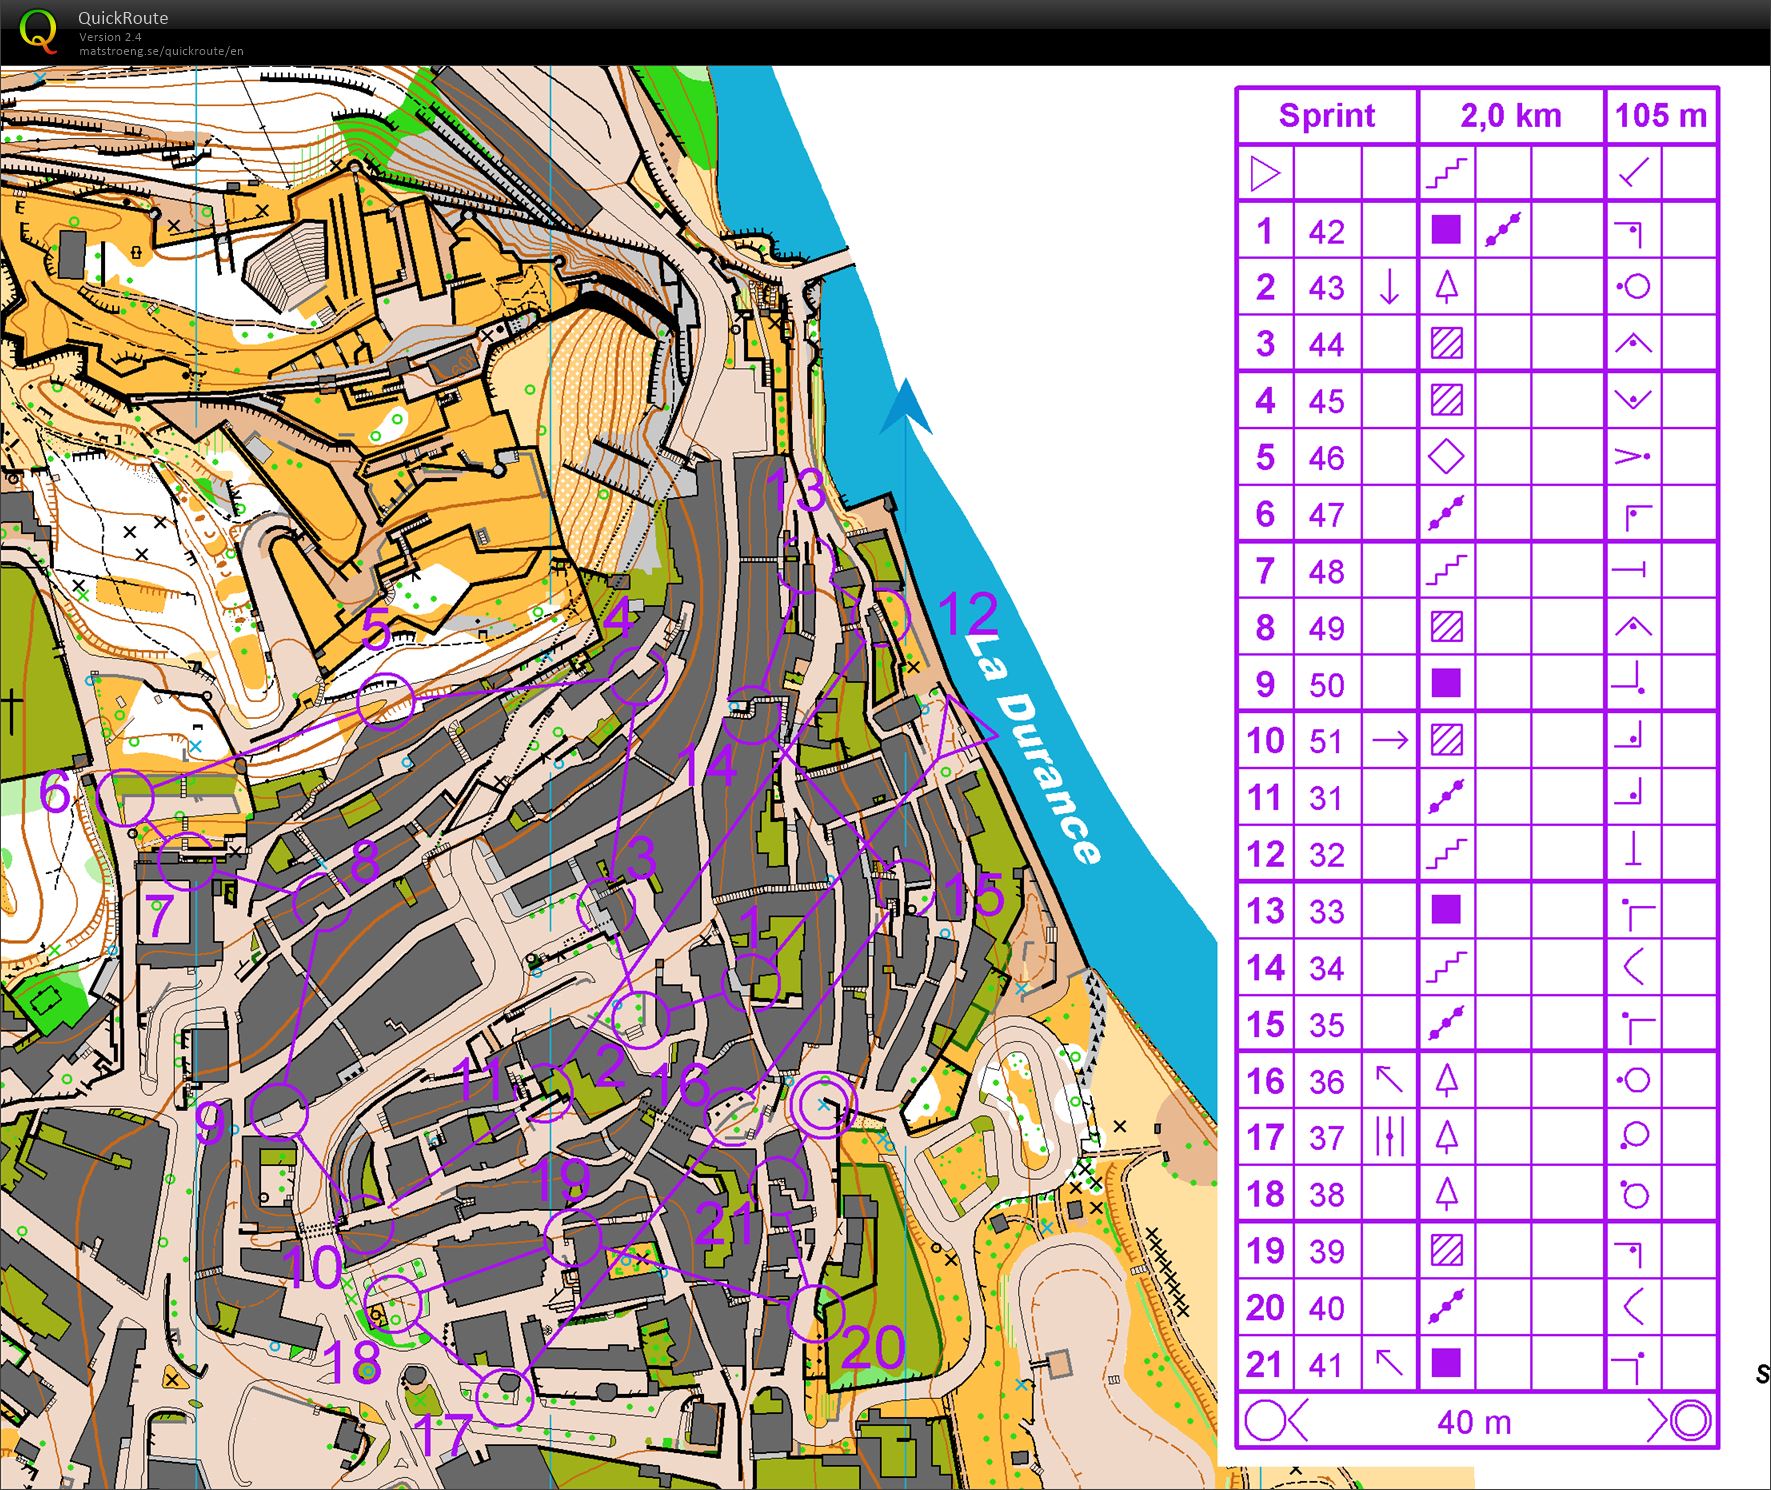Click the downhill arrow in control 2 row
Image resolution: width=1771 pixels, height=1490 pixels.
1390,288
